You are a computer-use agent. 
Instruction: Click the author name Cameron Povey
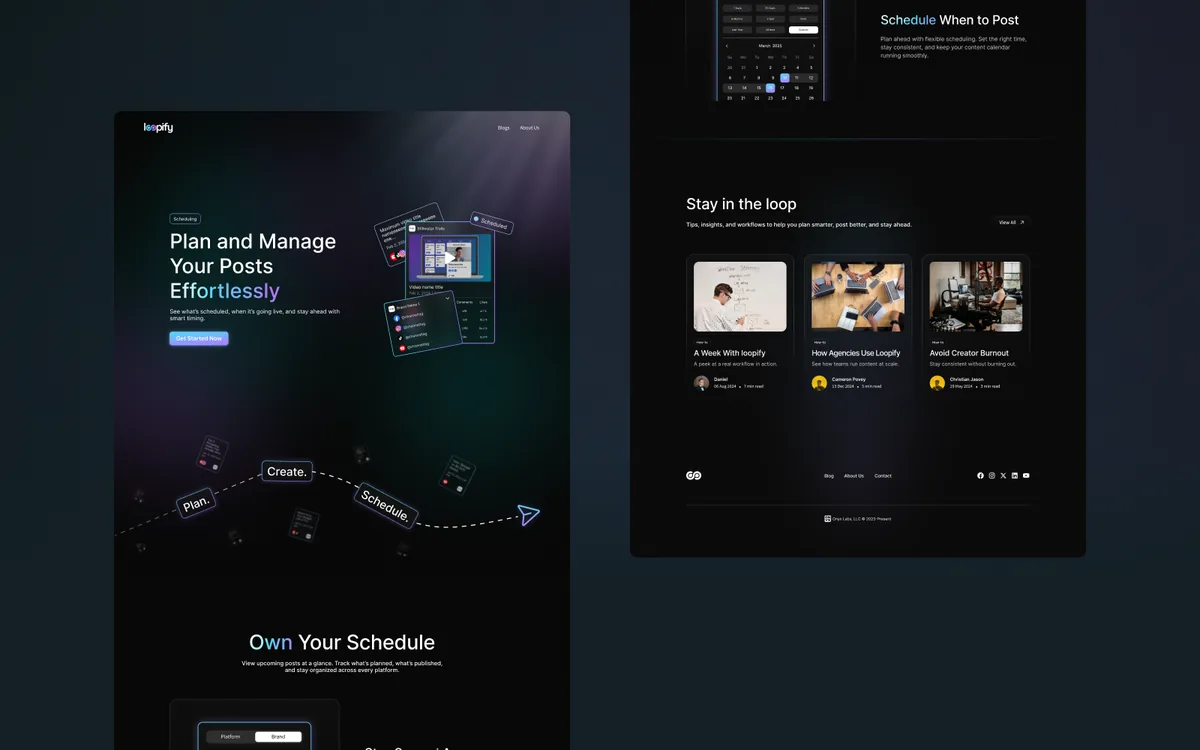(849, 379)
